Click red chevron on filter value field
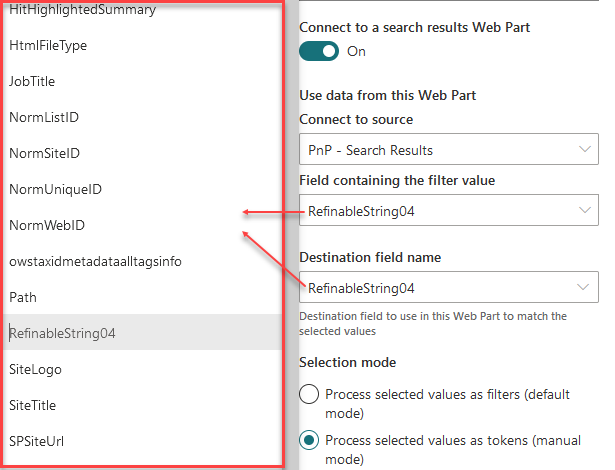Viewport: 615px width, 470px height. [584, 210]
